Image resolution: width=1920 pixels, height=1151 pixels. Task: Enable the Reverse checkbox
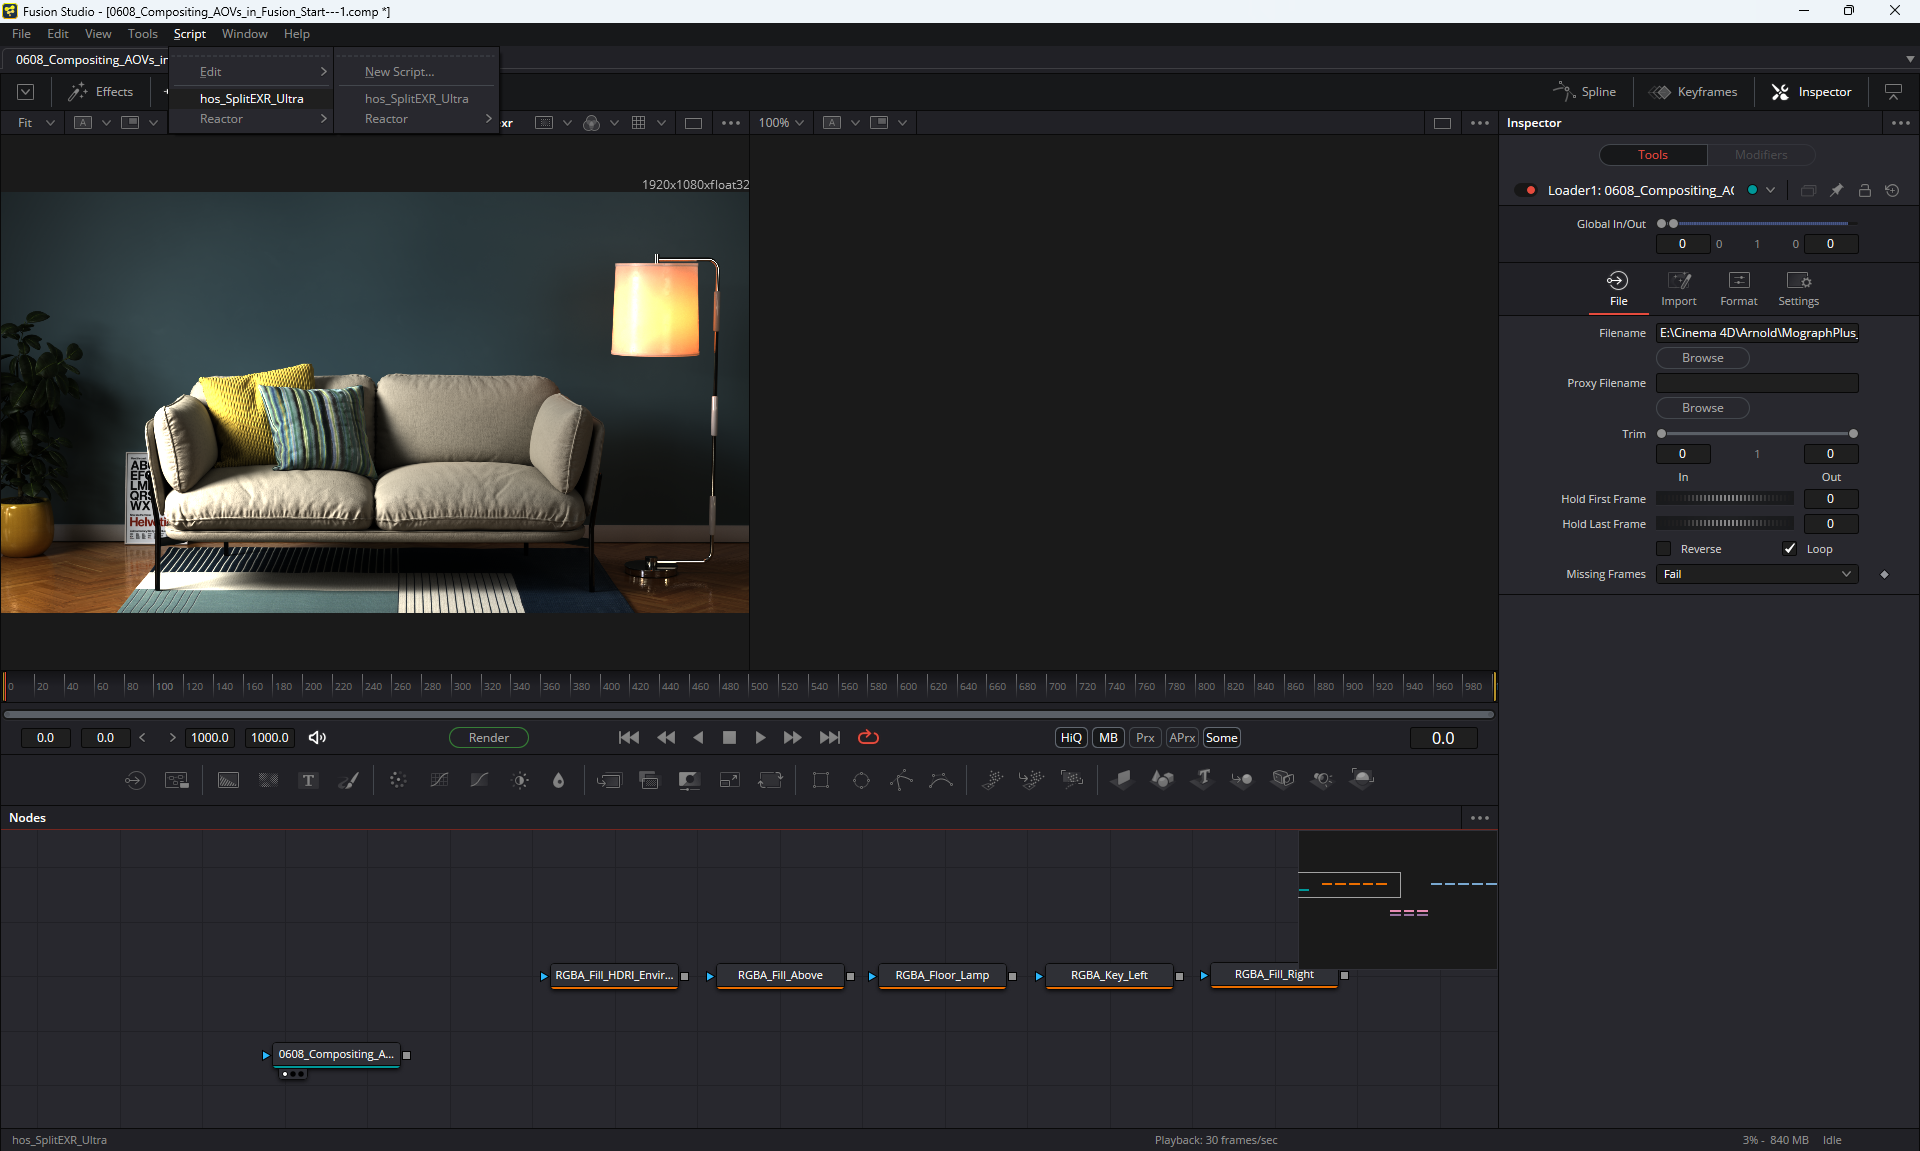(x=1664, y=549)
